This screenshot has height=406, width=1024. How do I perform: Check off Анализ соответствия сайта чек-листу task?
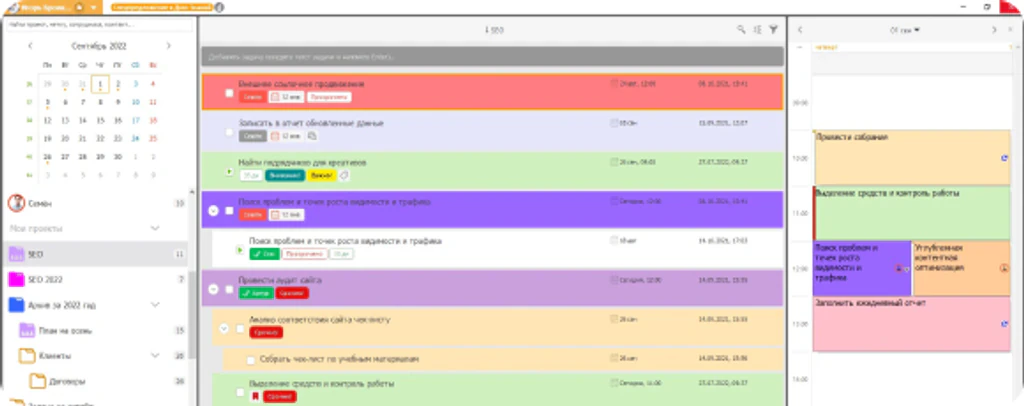(x=240, y=328)
